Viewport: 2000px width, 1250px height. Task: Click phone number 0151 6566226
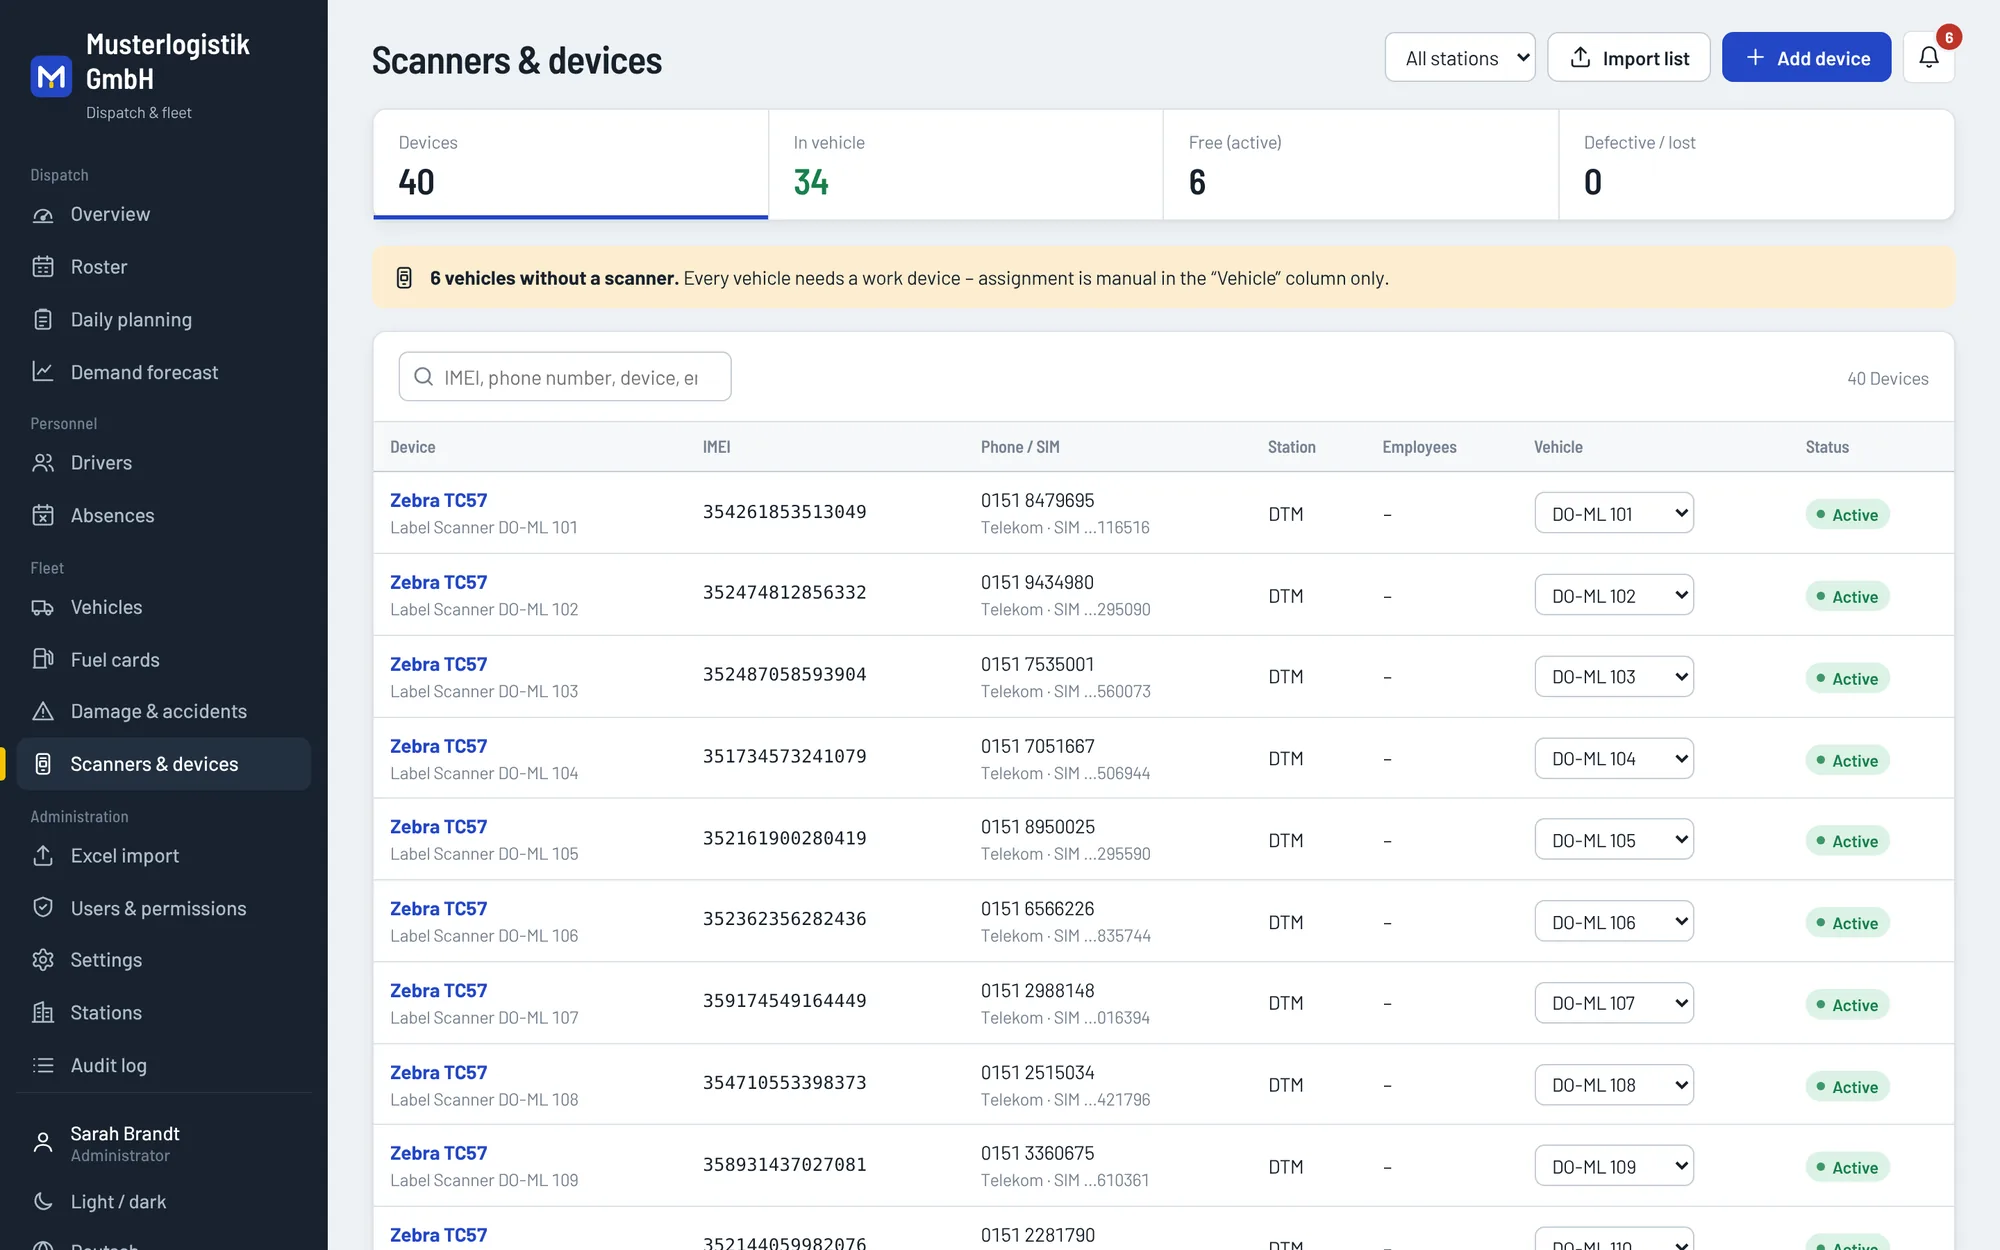1037,909
